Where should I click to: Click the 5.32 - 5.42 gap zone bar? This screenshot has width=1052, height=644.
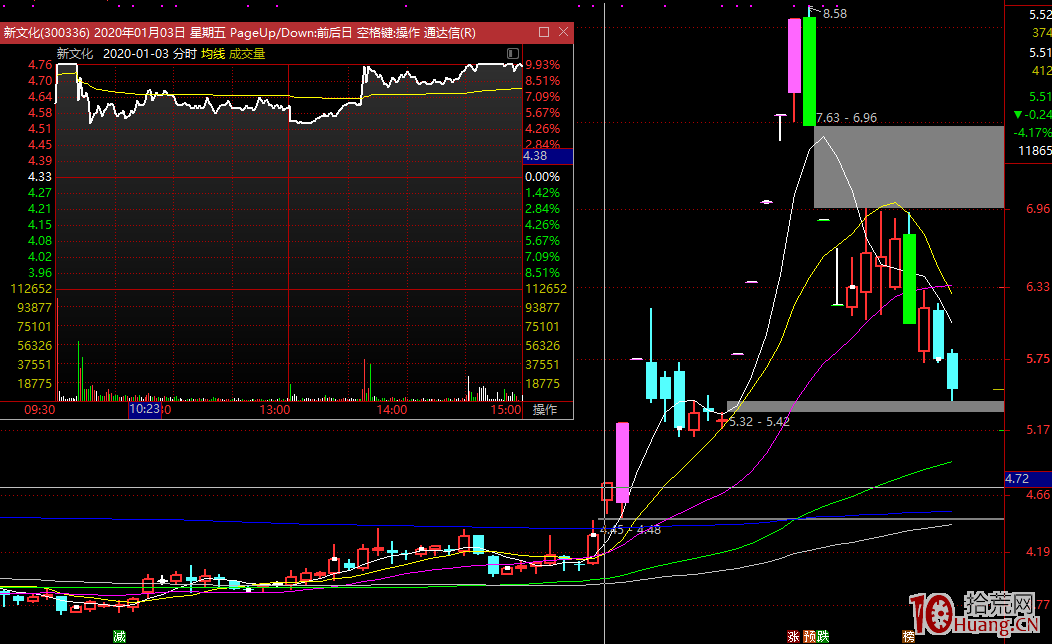coord(865,406)
